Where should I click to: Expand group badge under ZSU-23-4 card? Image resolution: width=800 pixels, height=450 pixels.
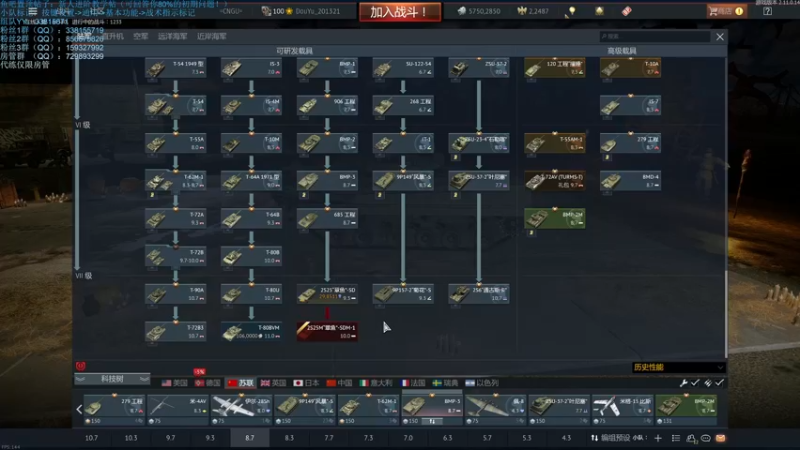(456, 157)
